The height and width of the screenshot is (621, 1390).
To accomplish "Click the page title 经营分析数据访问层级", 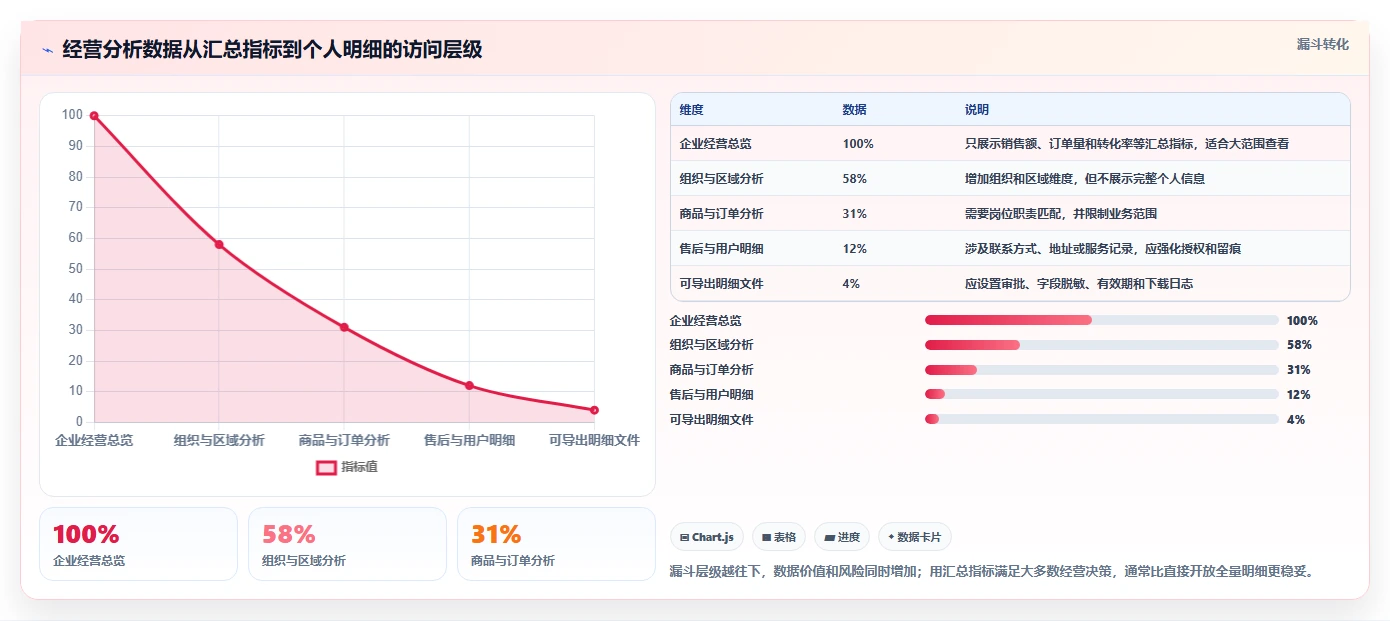I will pyautogui.click(x=272, y=50).
